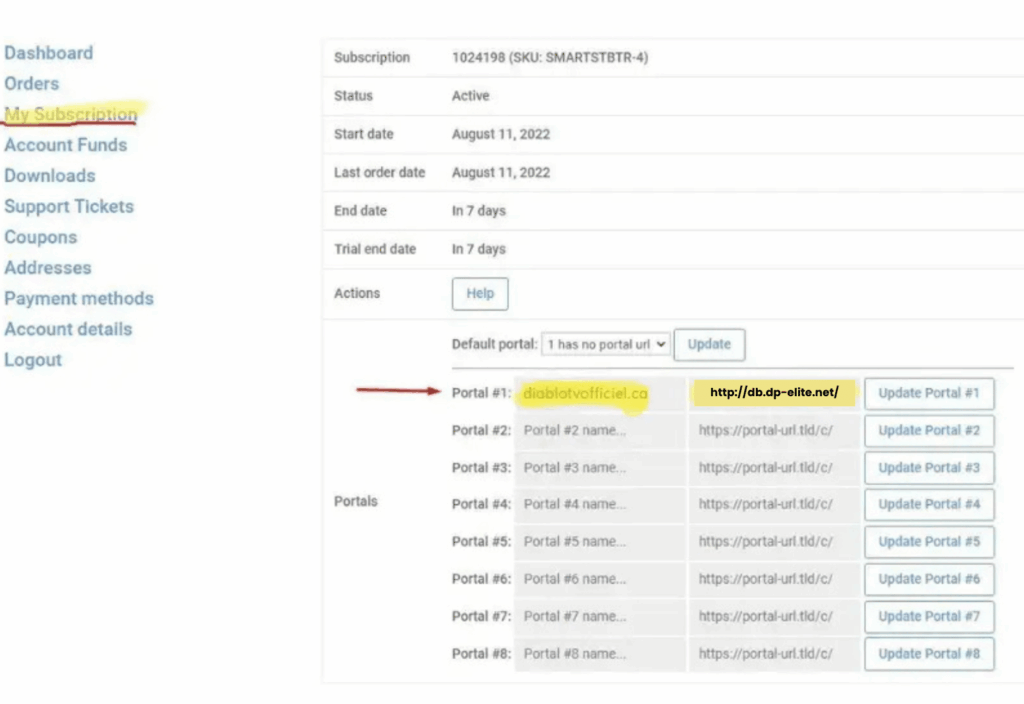The height and width of the screenshot is (704, 1024).
Task: Click Portal #2 name input field
Action: point(599,431)
